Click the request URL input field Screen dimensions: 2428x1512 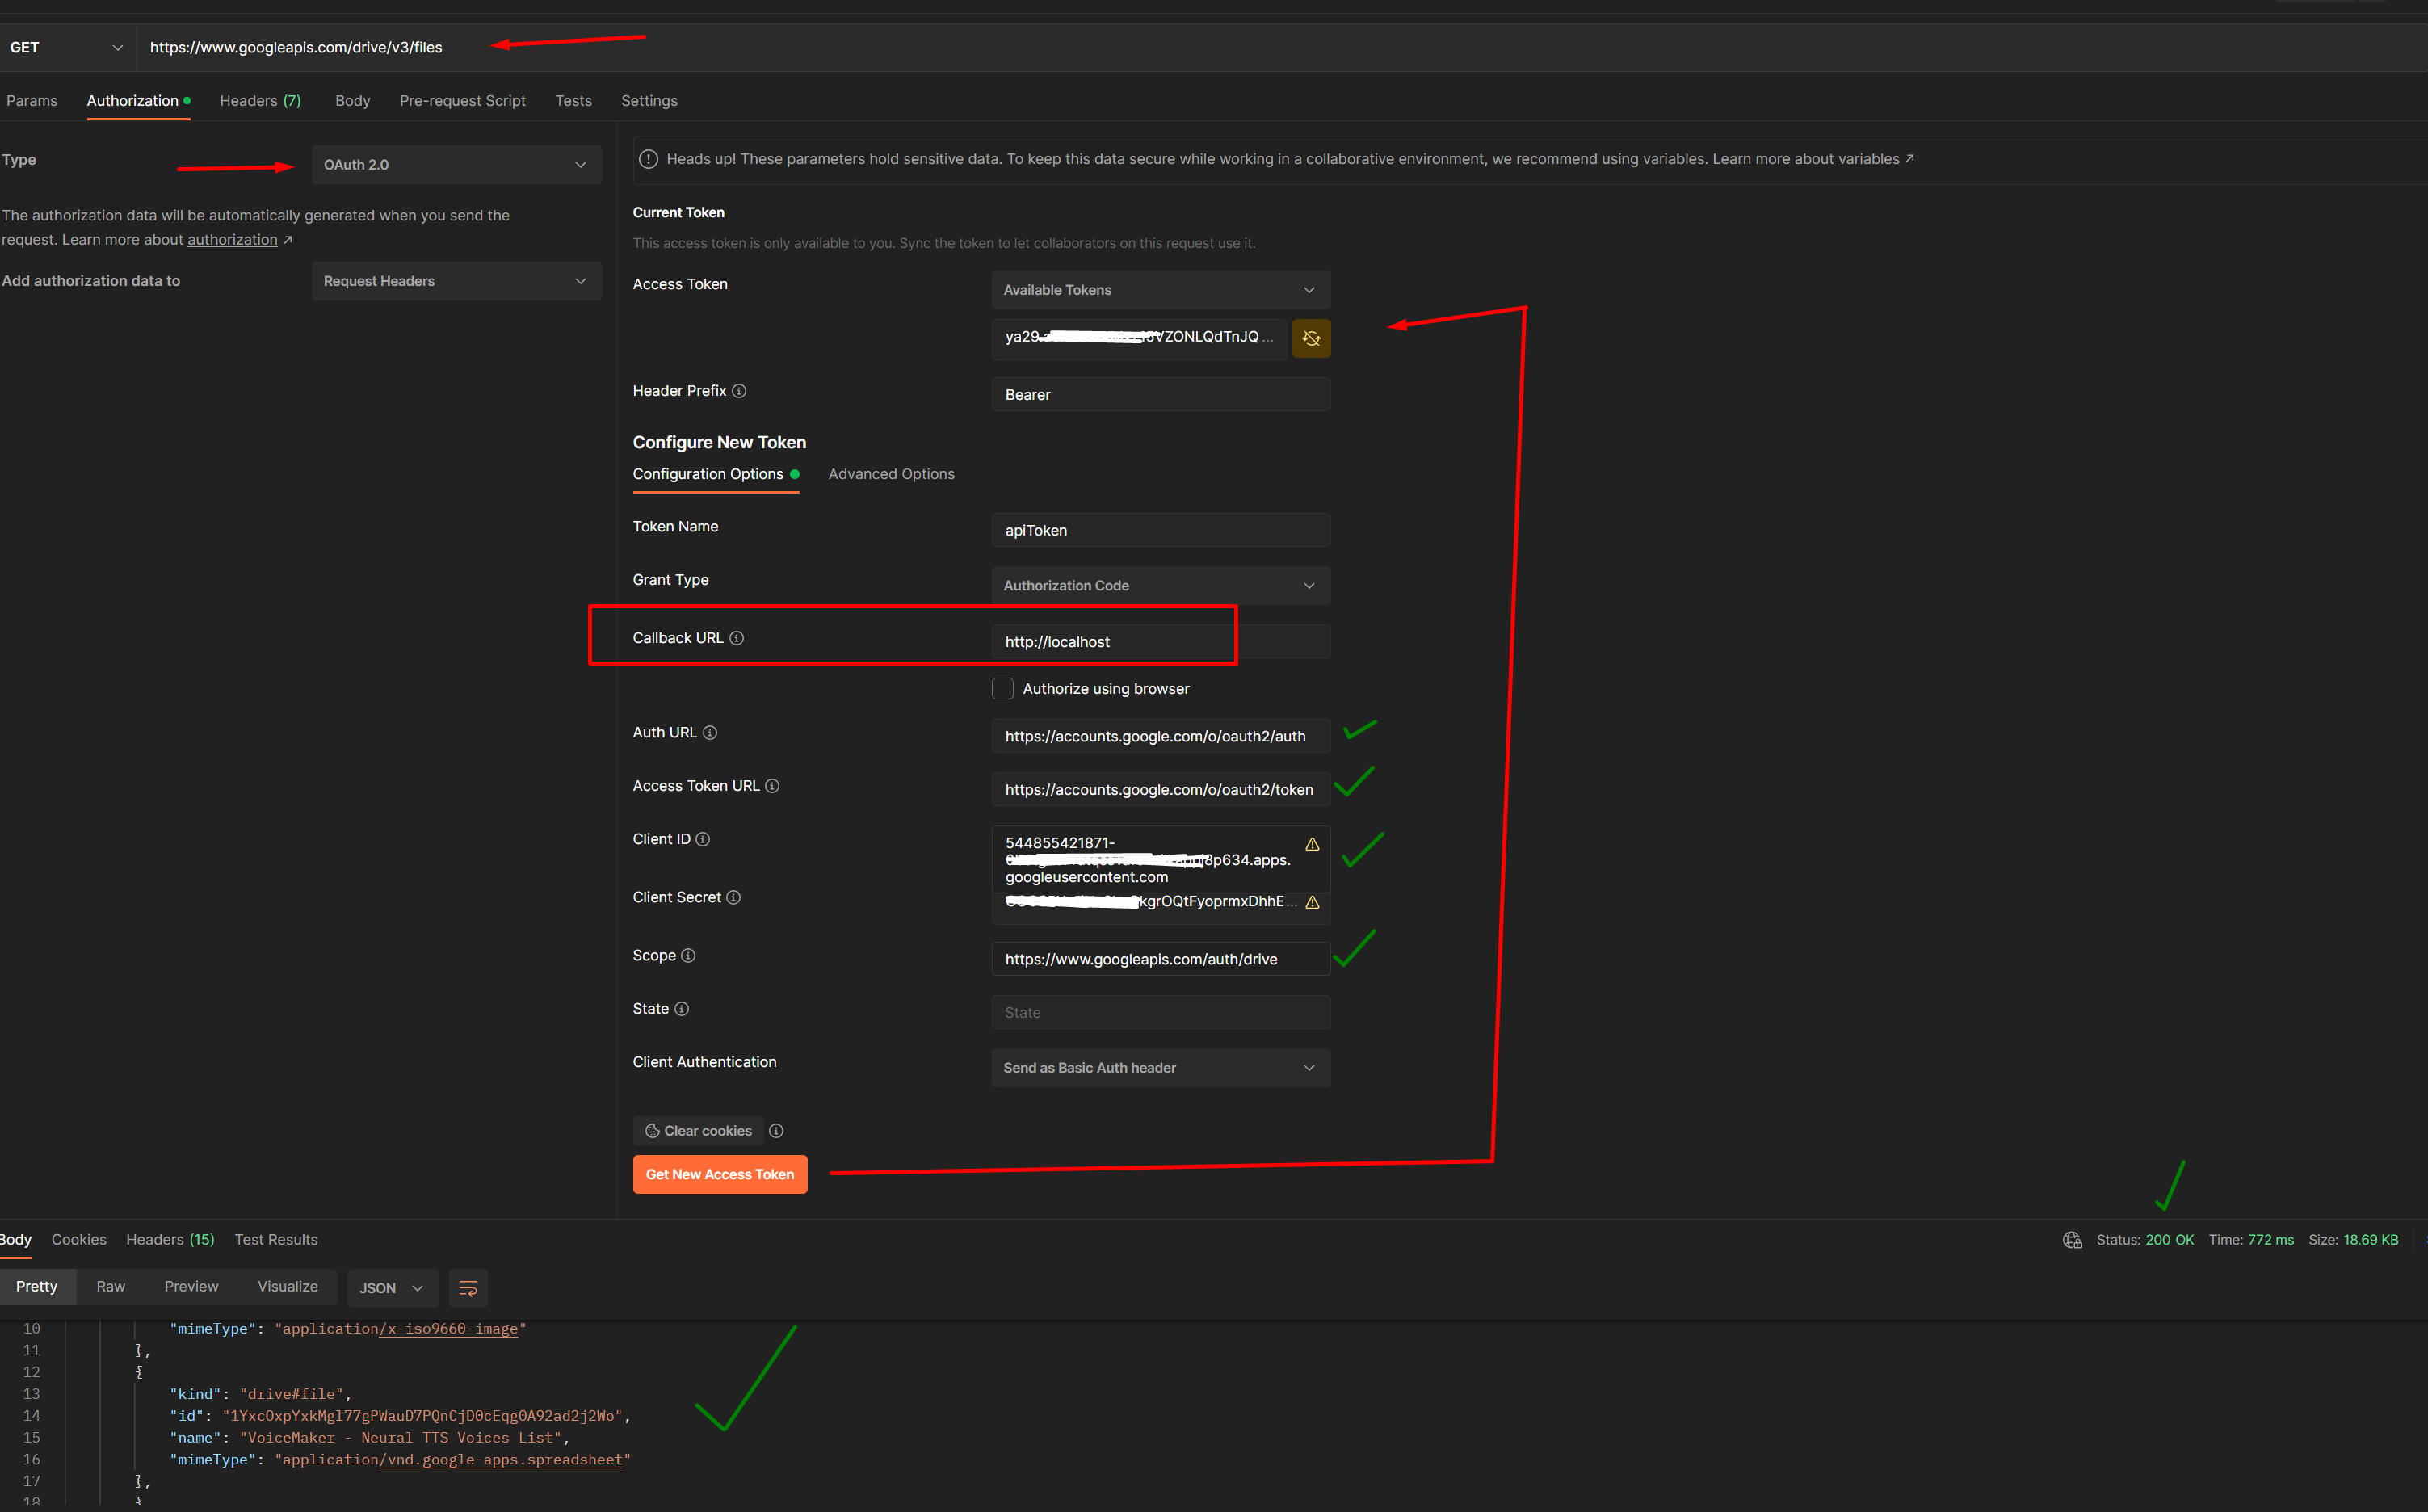pos(1282,47)
